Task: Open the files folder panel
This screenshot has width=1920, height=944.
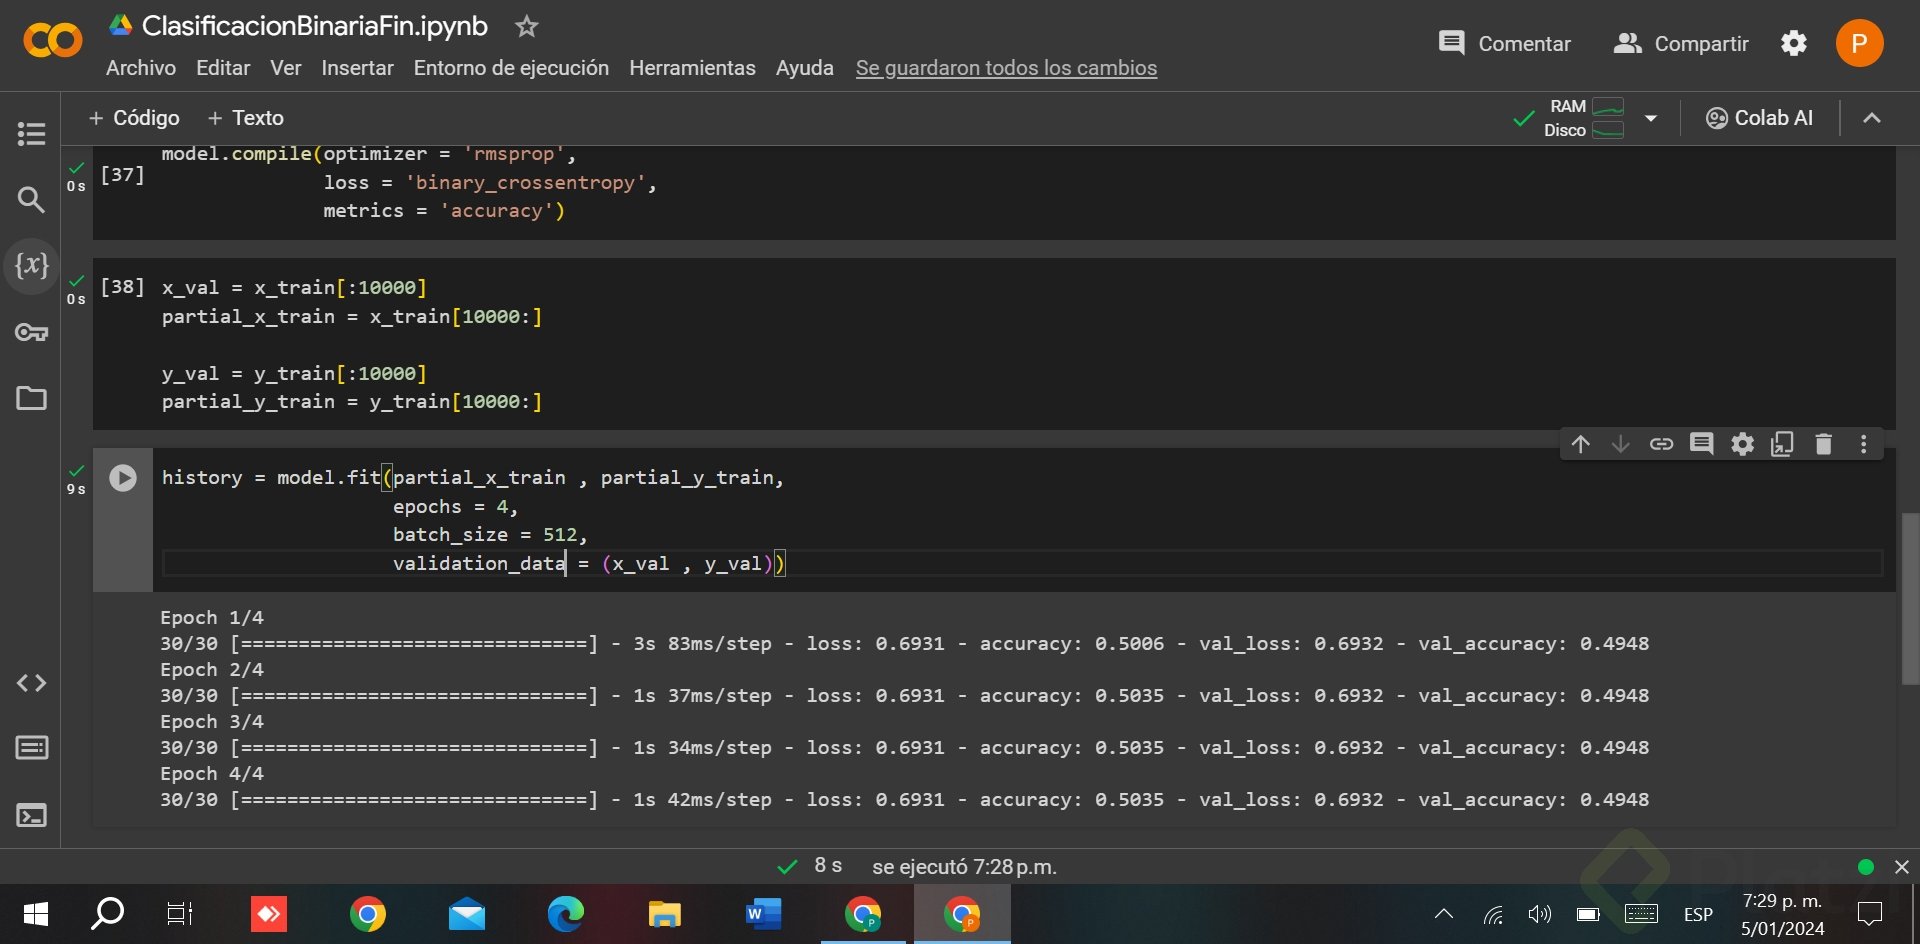Action: [x=31, y=398]
